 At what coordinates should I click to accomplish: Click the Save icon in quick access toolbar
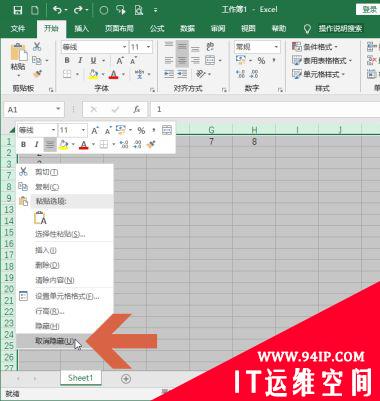17,10
